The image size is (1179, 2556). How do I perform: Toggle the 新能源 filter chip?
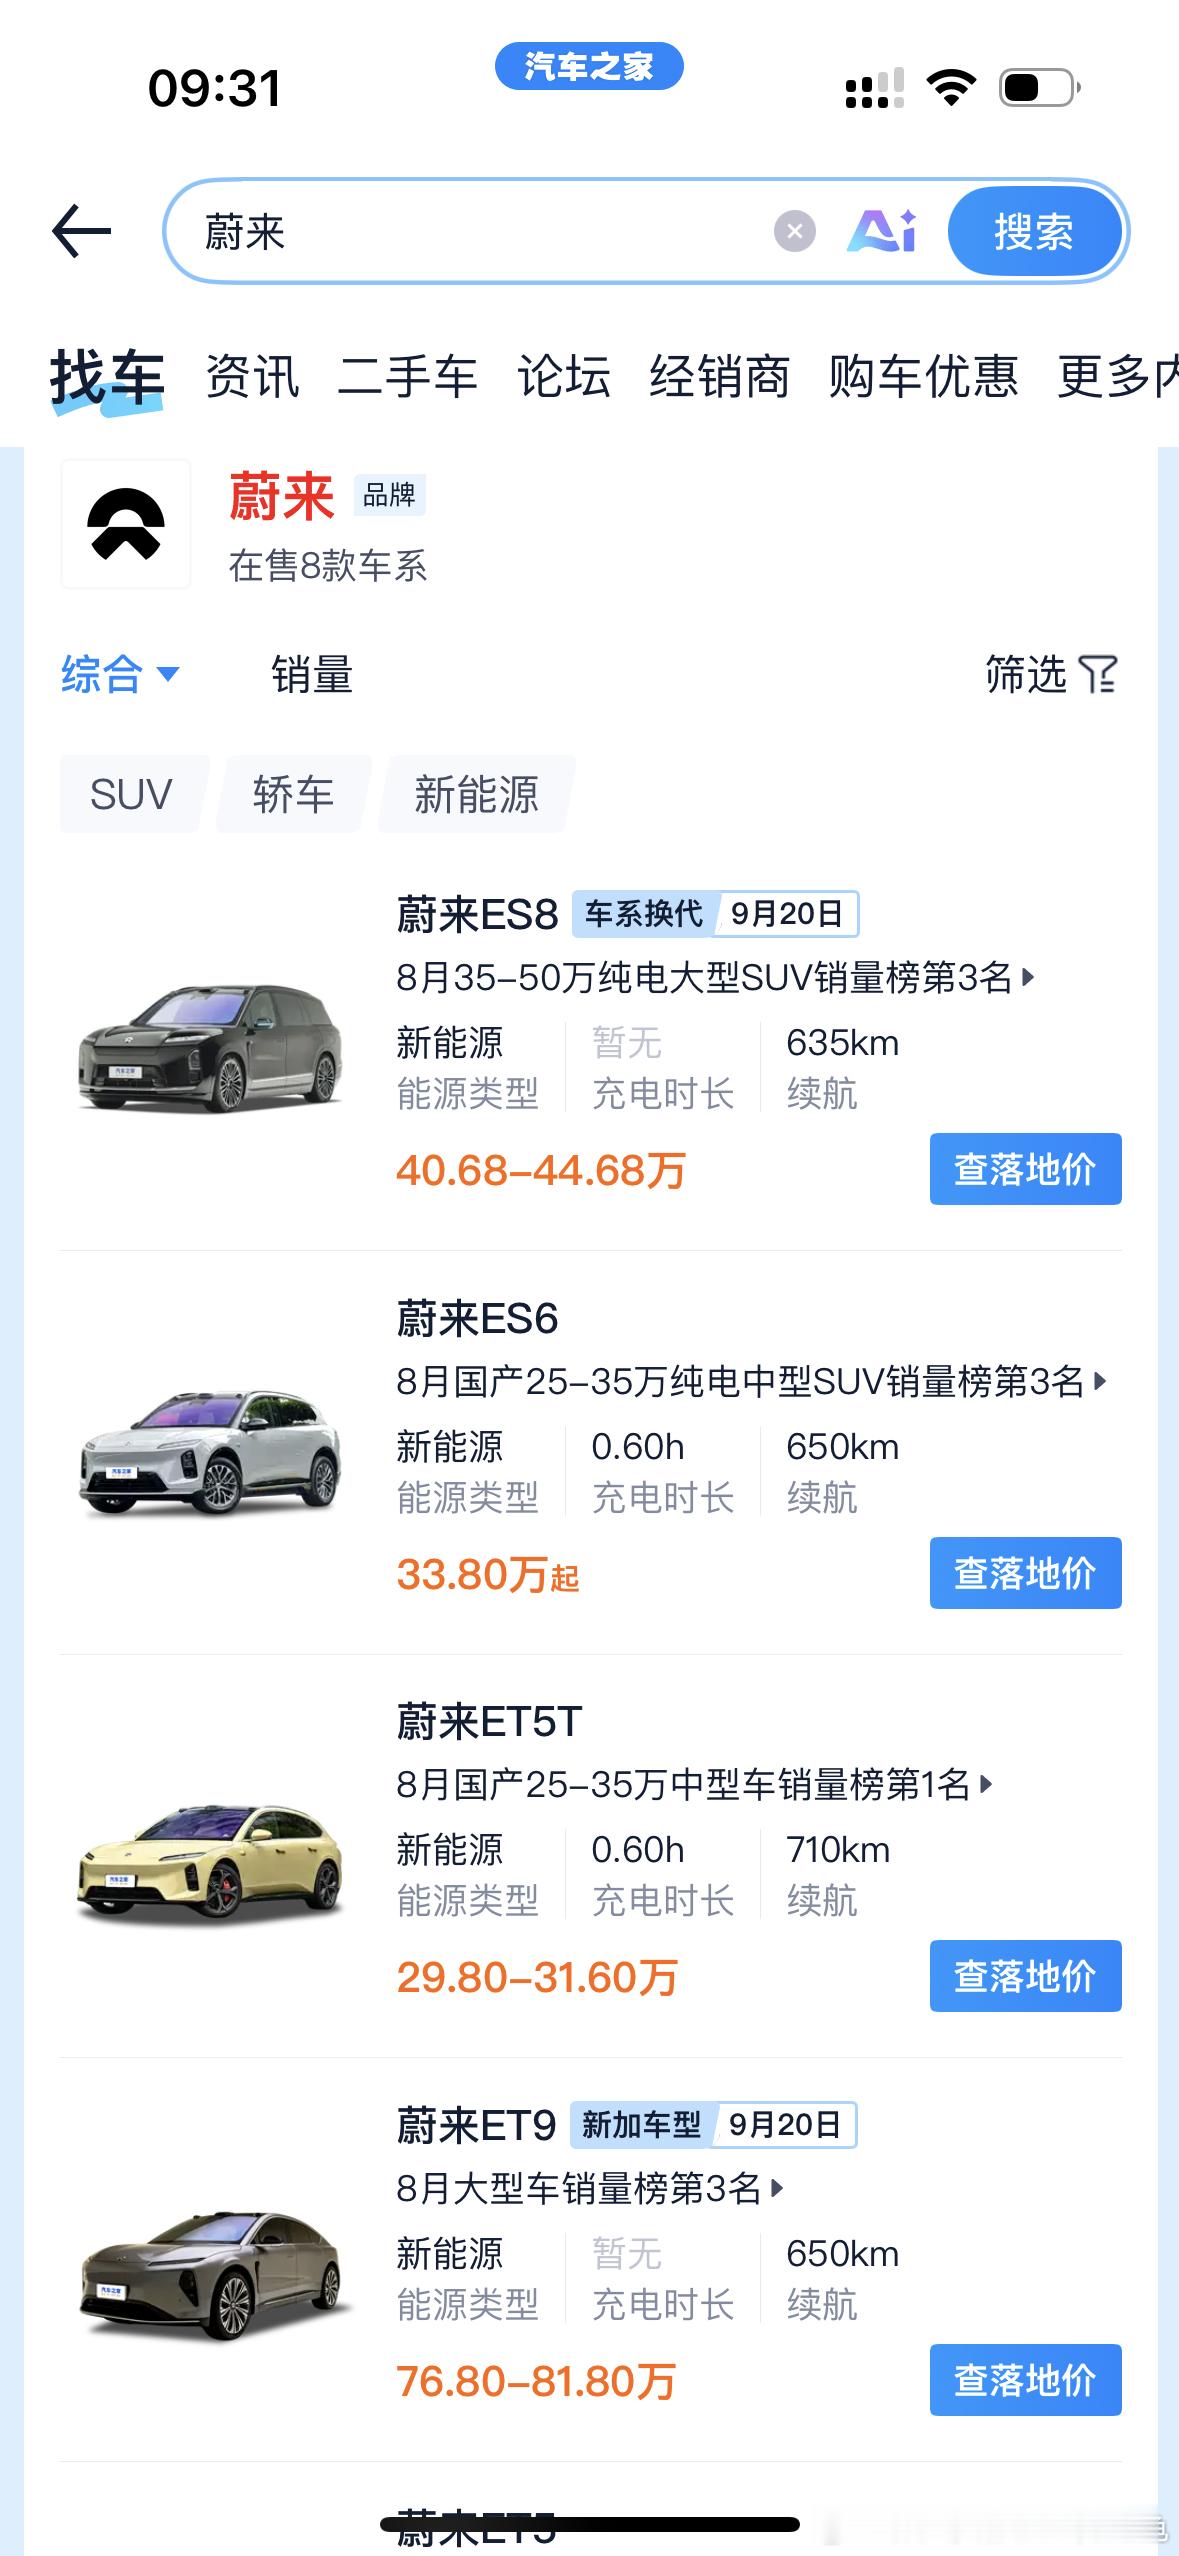point(476,794)
